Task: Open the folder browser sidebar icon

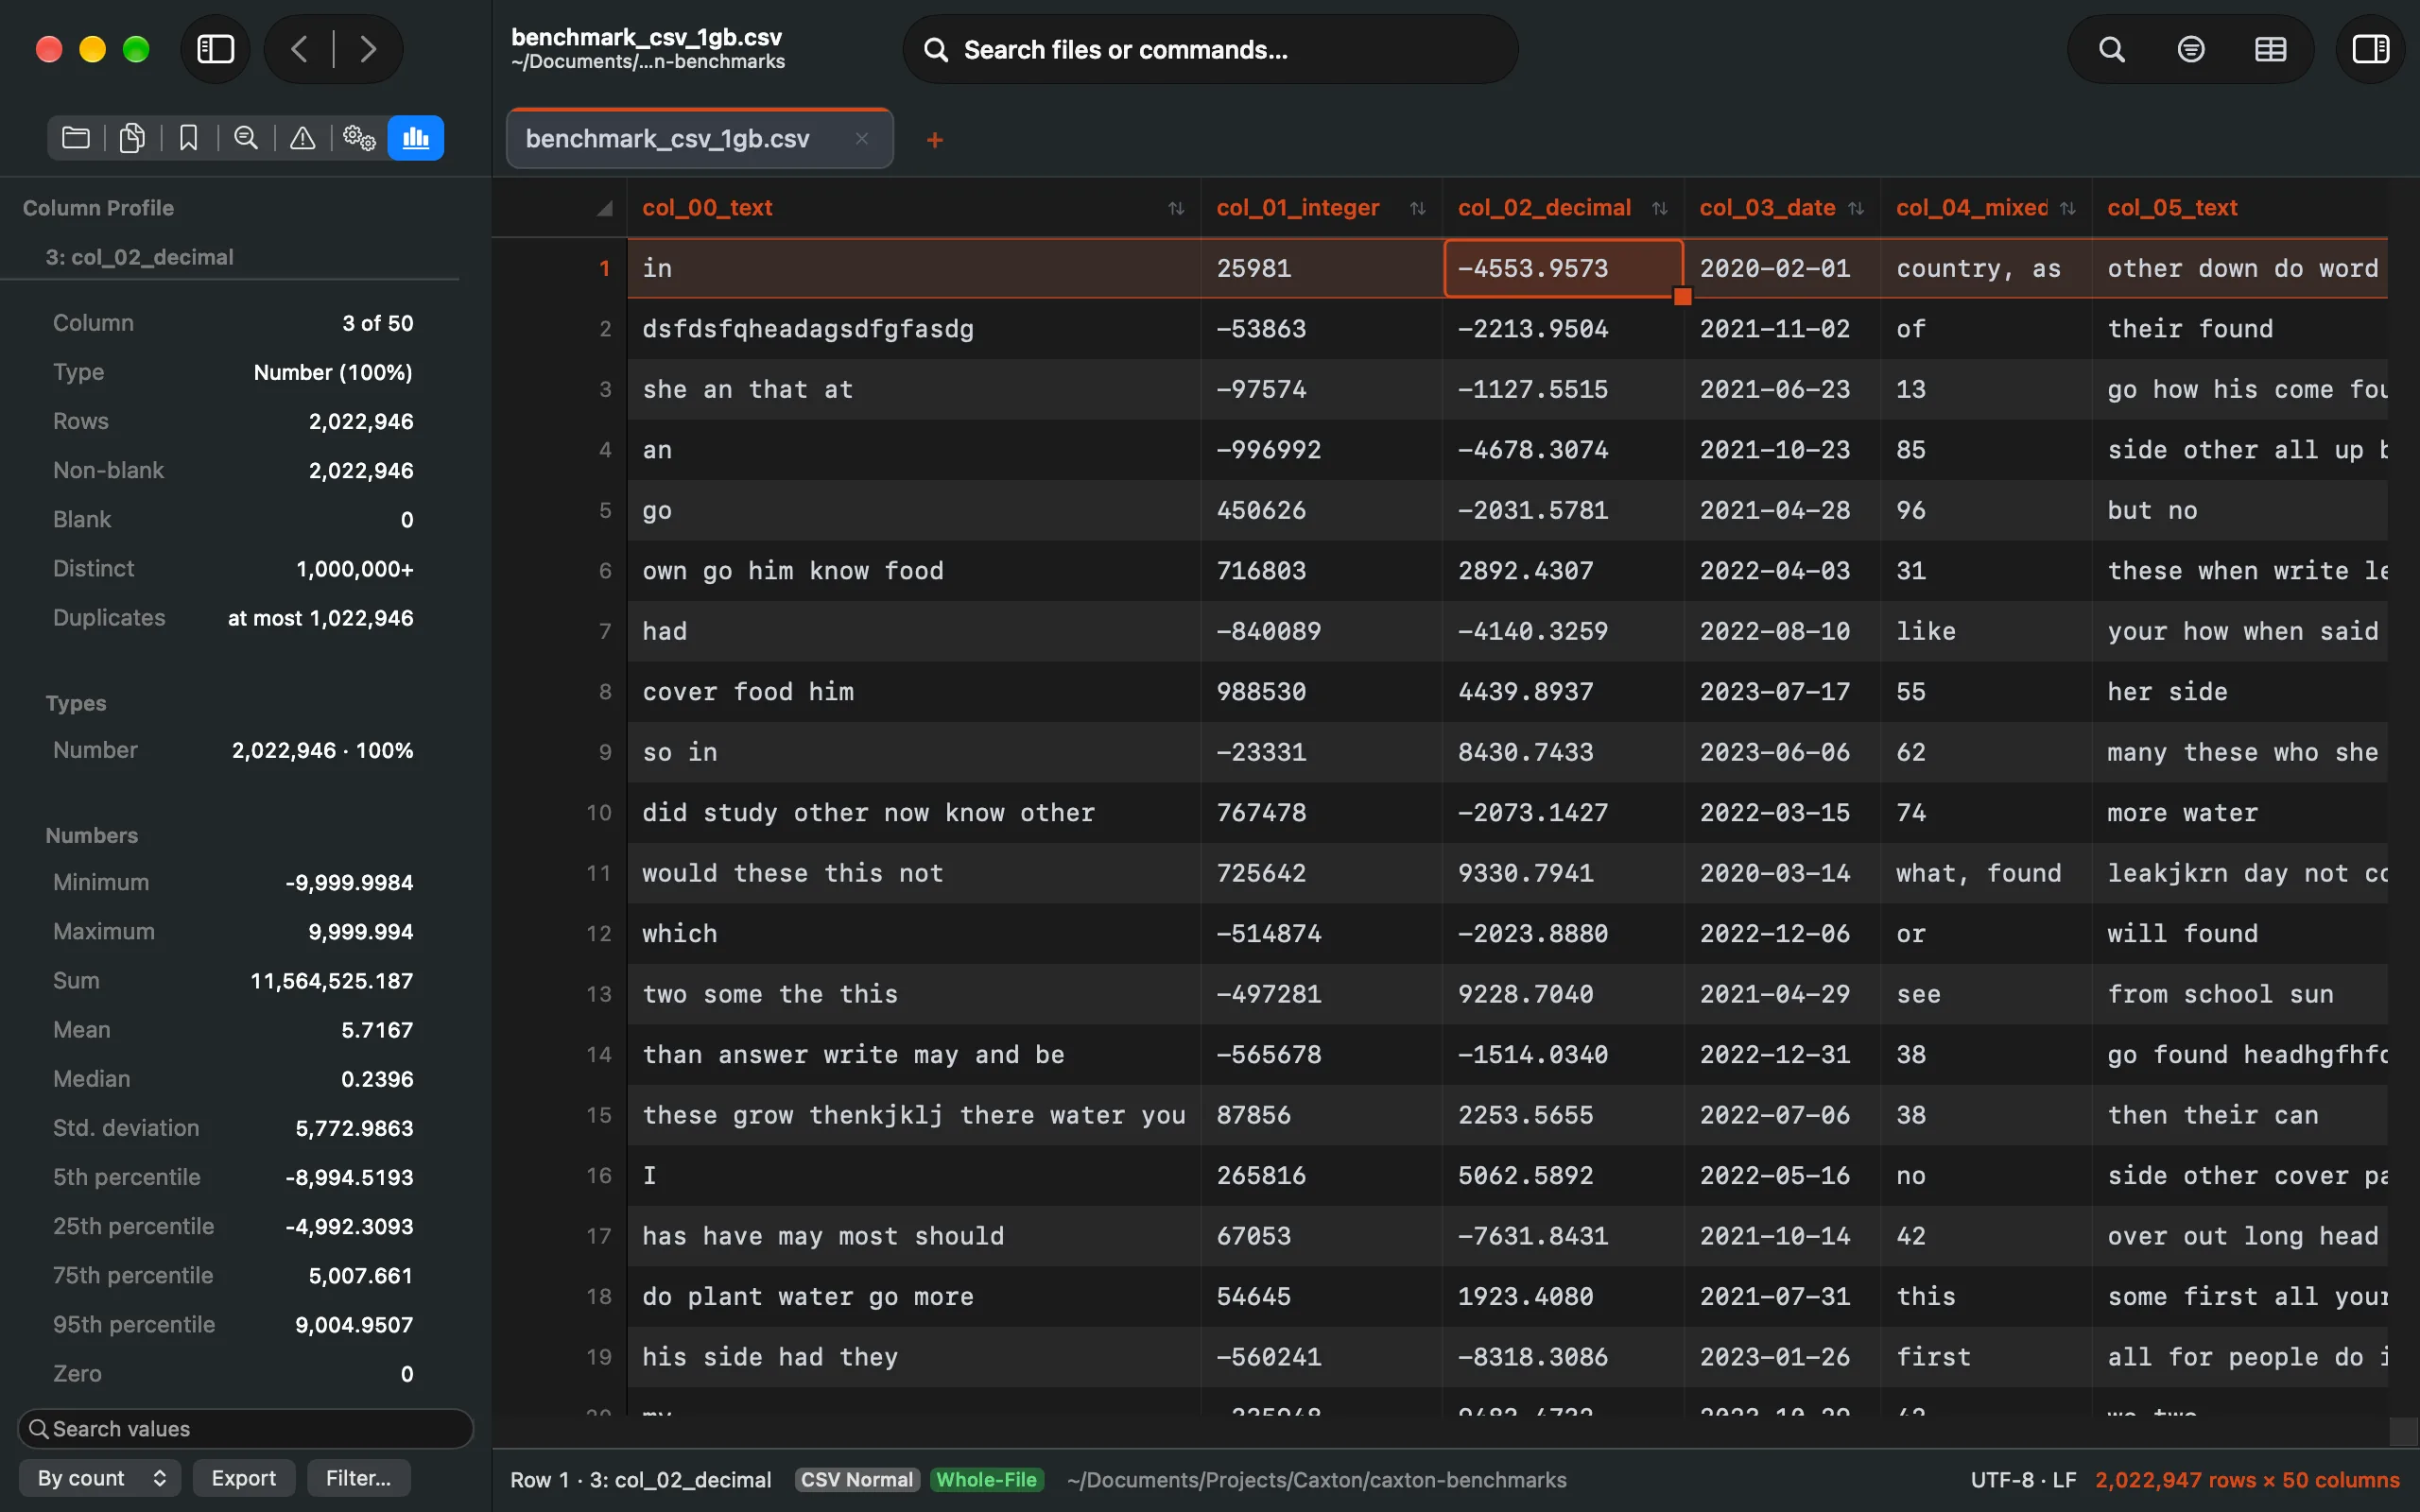Action: (x=76, y=138)
